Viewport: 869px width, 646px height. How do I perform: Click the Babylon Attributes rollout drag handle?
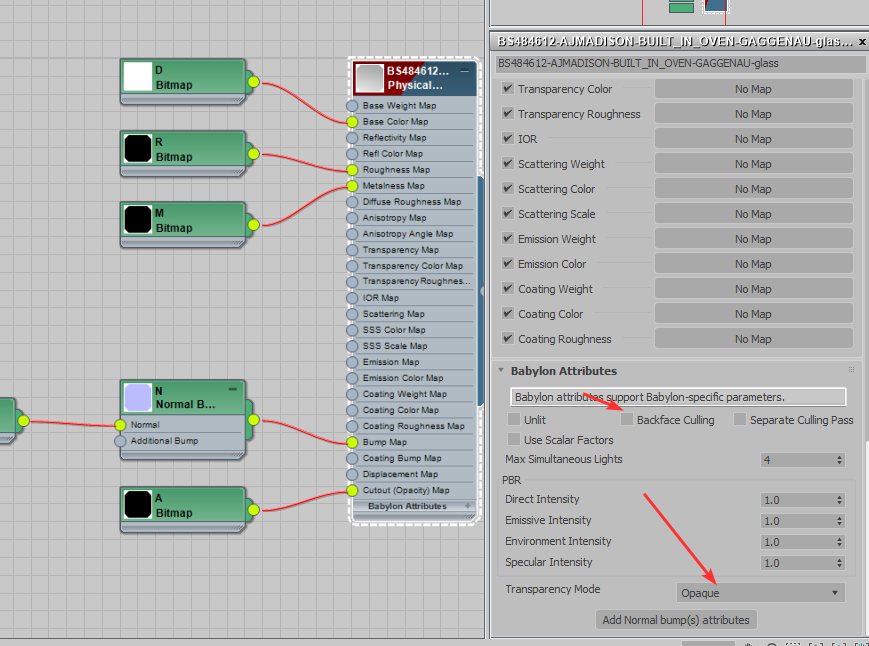[x=851, y=370]
